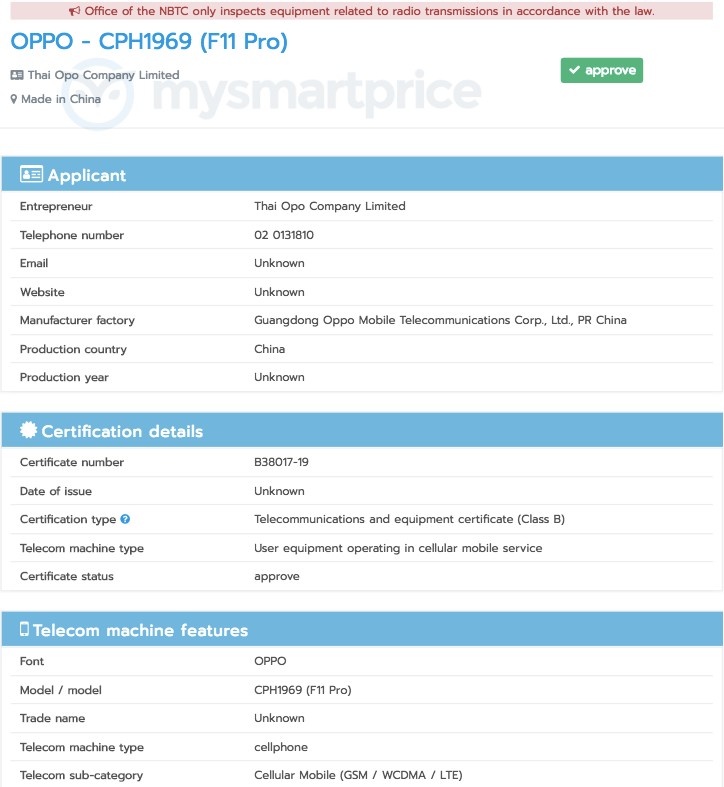Click the telephone number 02 0131810
724x787 pixels.
click(284, 235)
